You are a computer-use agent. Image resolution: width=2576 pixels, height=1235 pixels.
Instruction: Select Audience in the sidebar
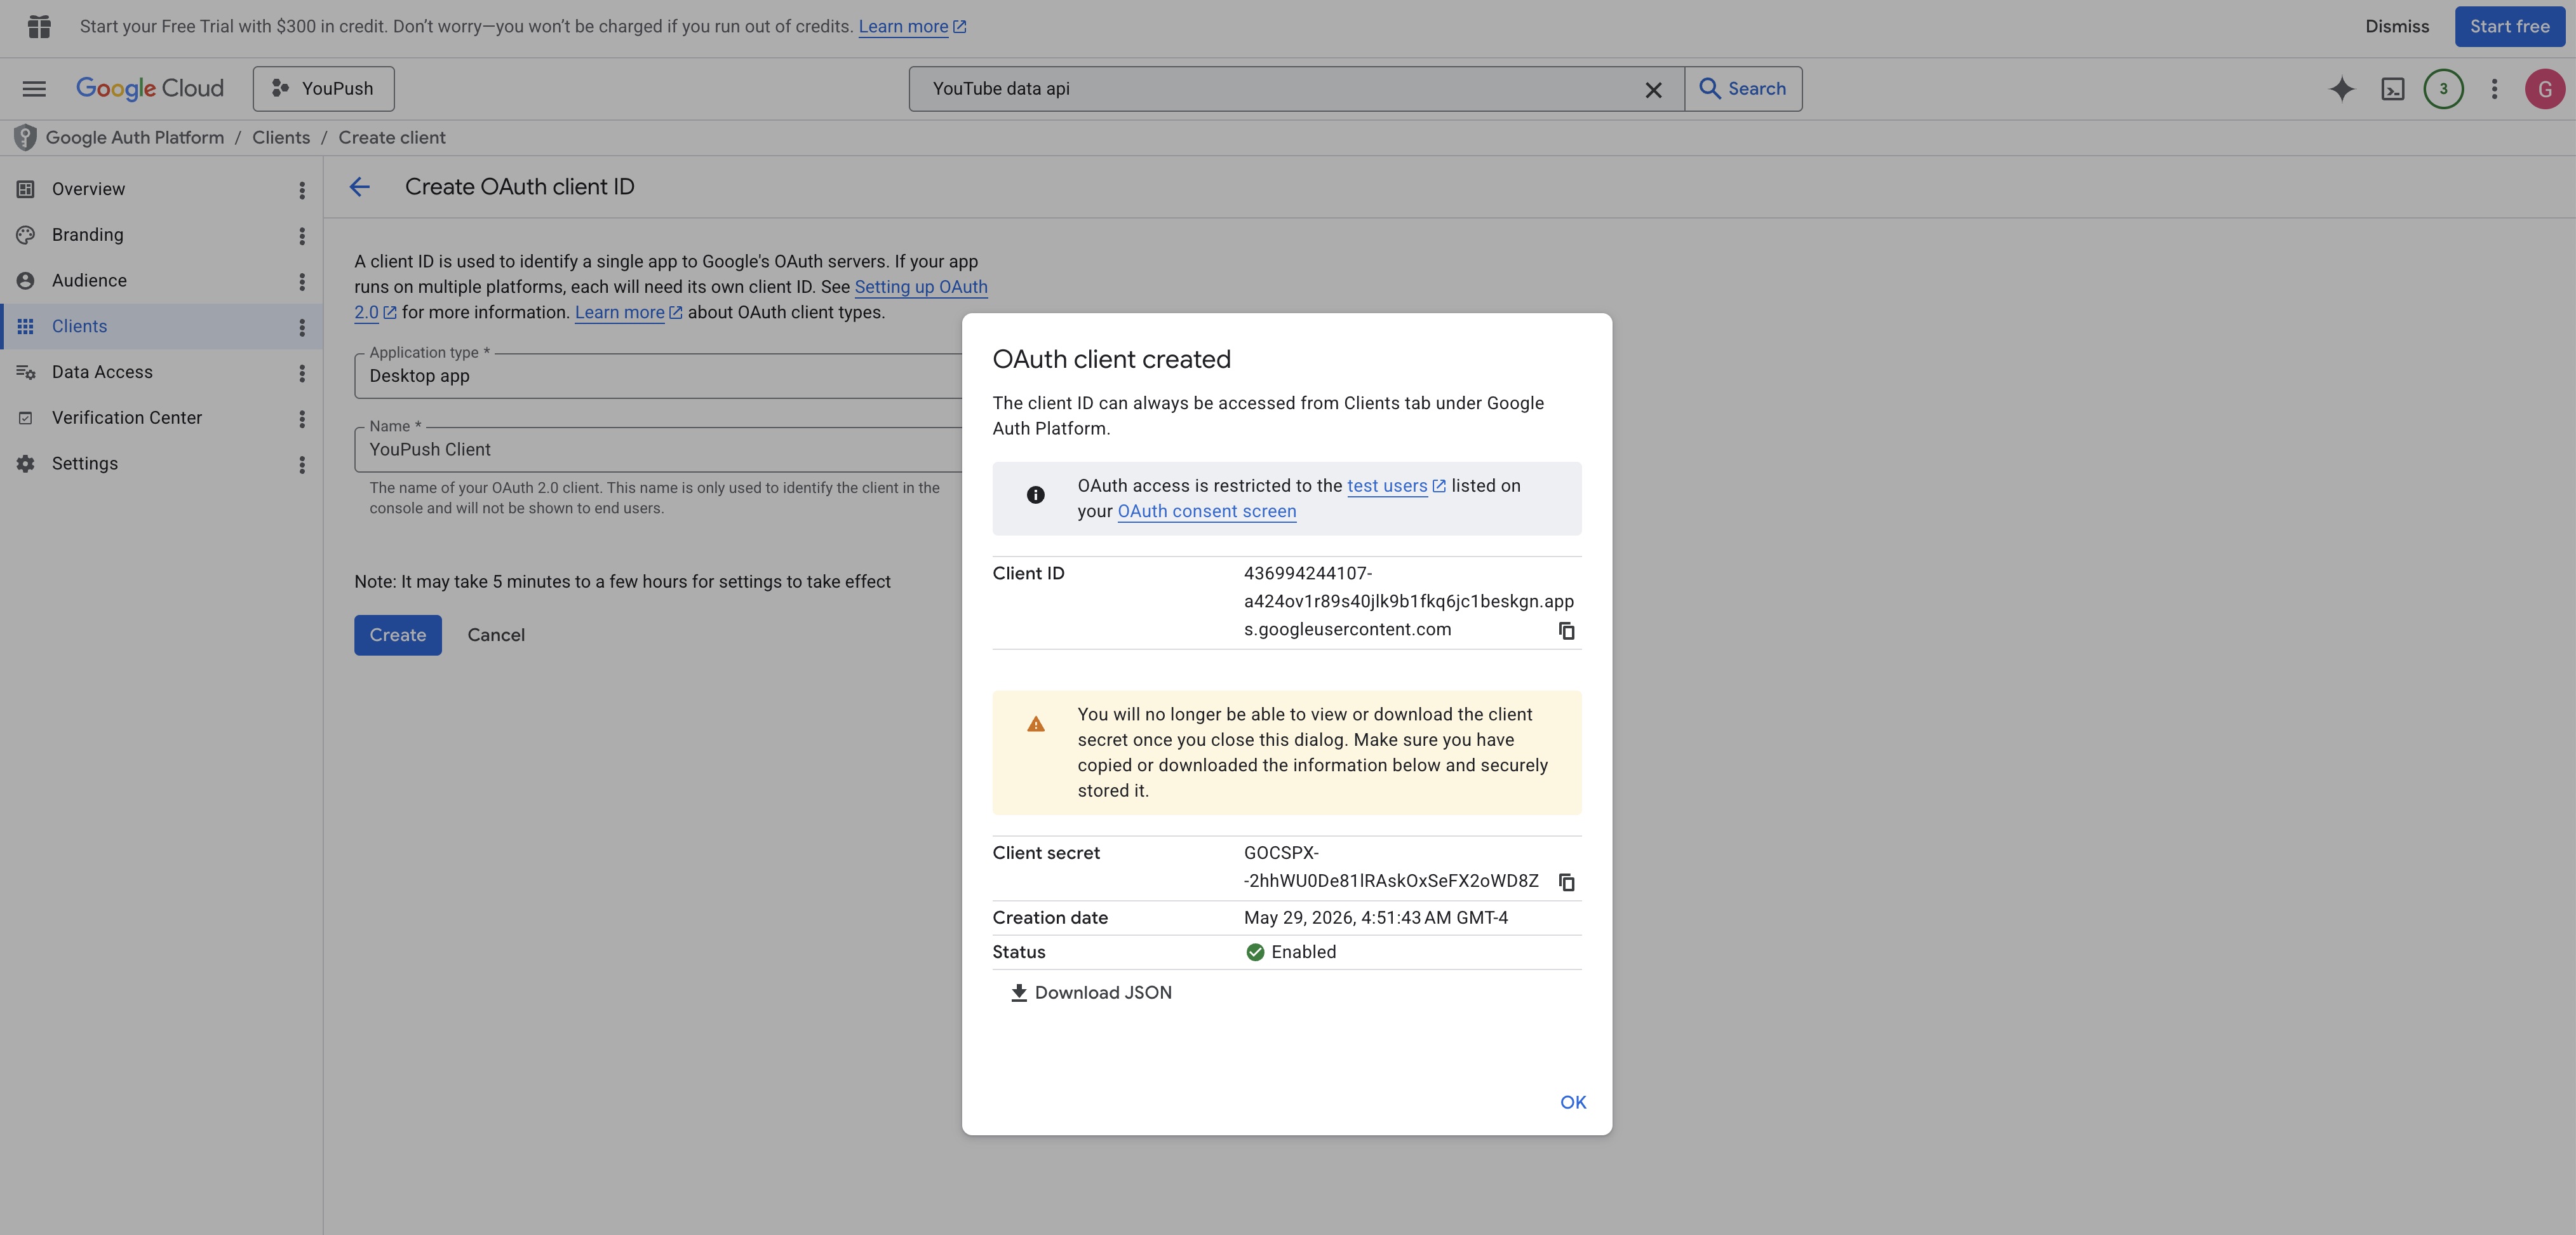click(x=89, y=281)
